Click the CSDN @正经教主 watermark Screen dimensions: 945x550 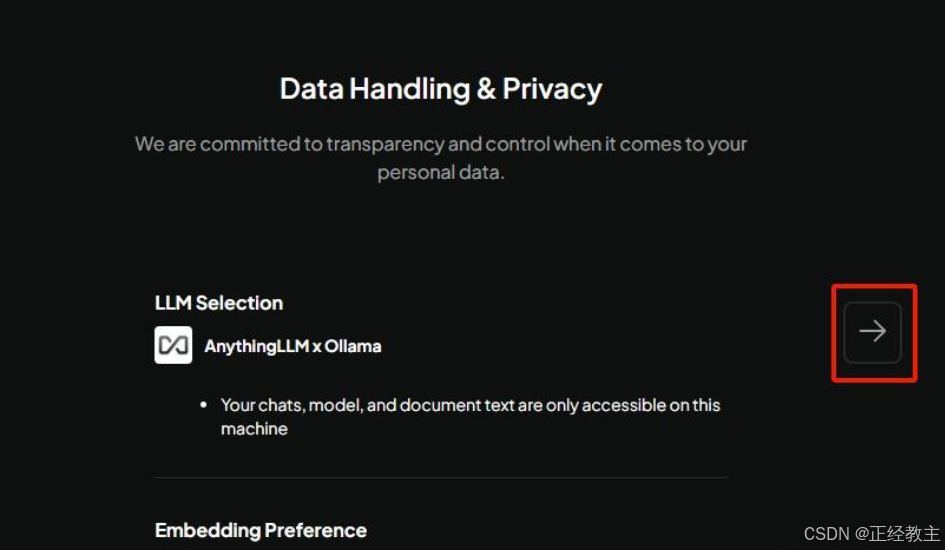871,534
